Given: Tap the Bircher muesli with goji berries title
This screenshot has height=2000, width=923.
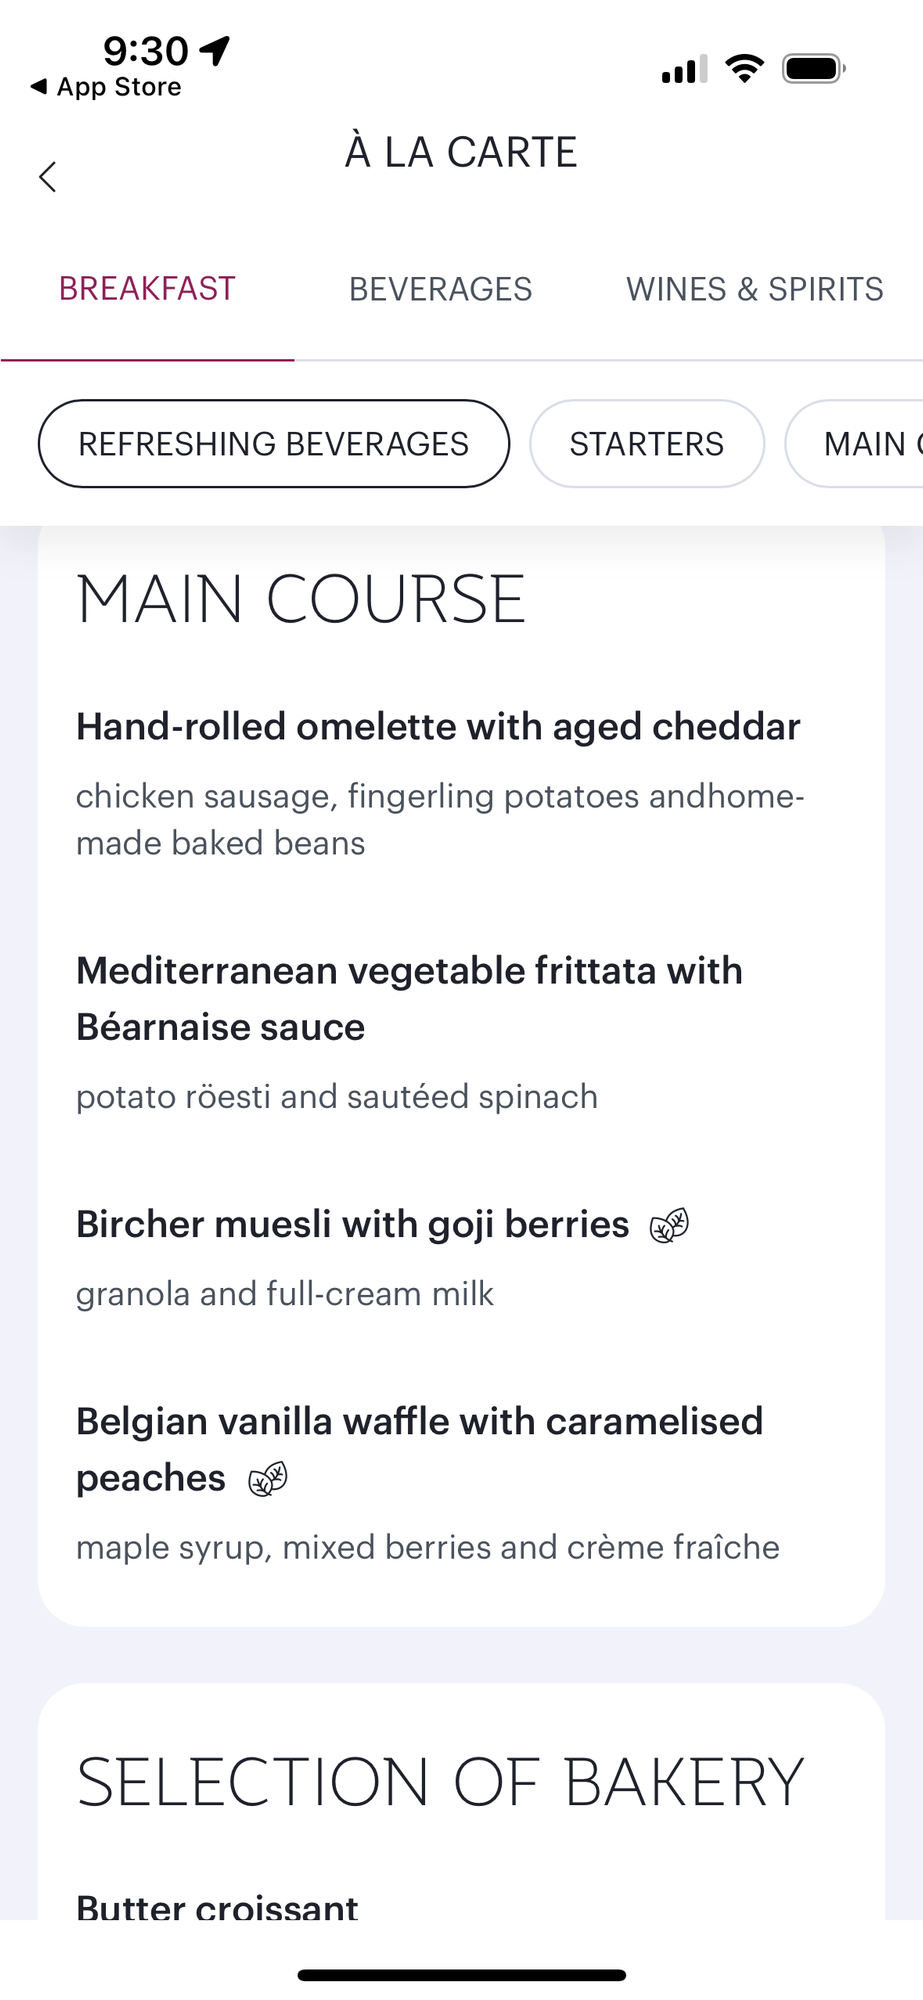Looking at the screenshot, I should (353, 1225).
